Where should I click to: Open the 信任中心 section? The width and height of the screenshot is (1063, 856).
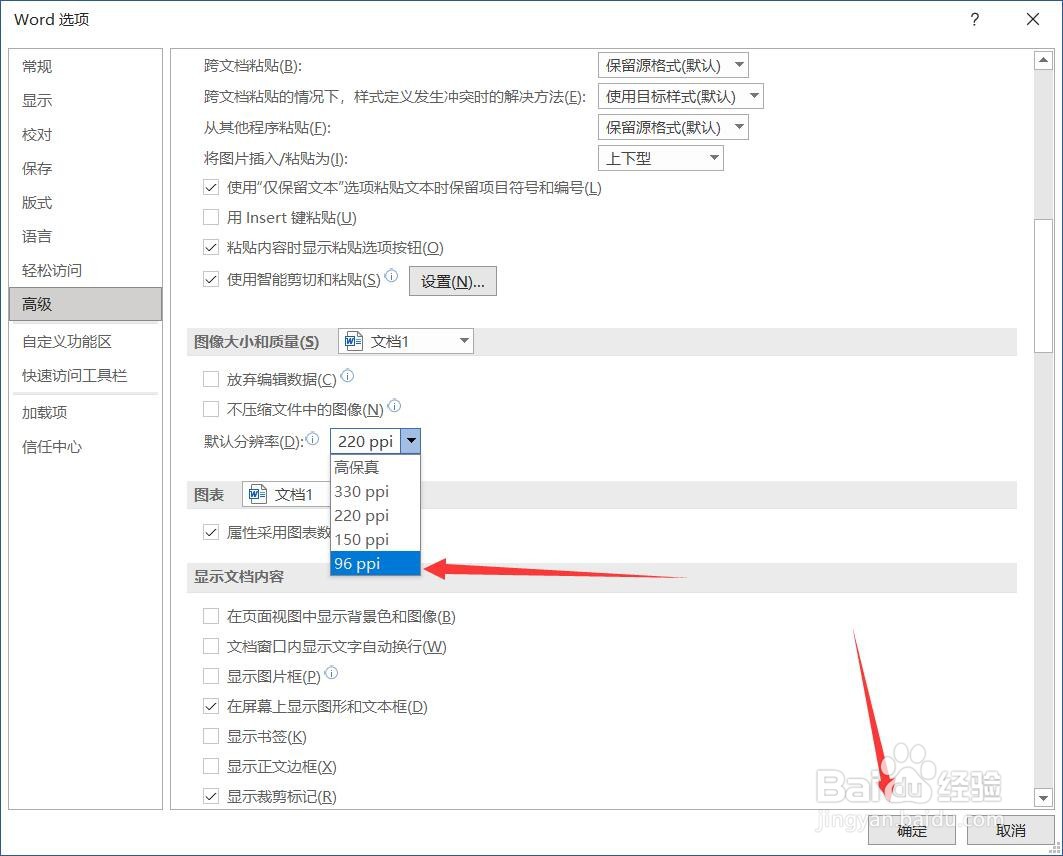click(x=51, y=446)
